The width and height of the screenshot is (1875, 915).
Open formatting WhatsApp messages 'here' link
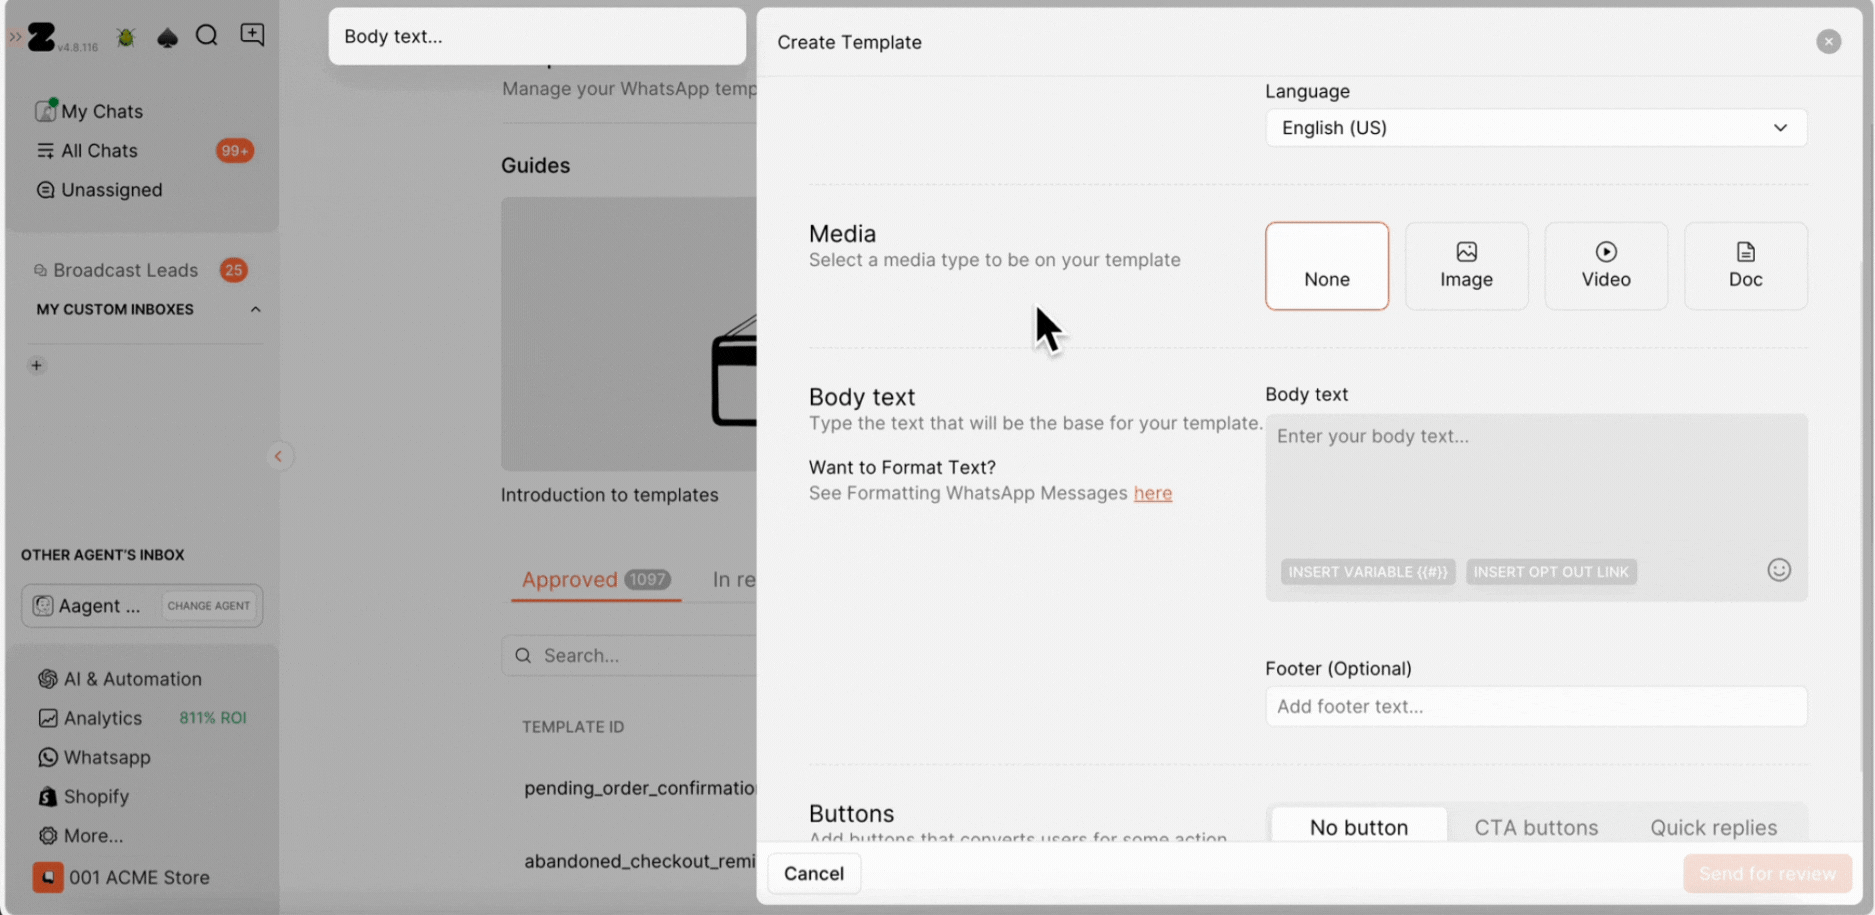1153,493
